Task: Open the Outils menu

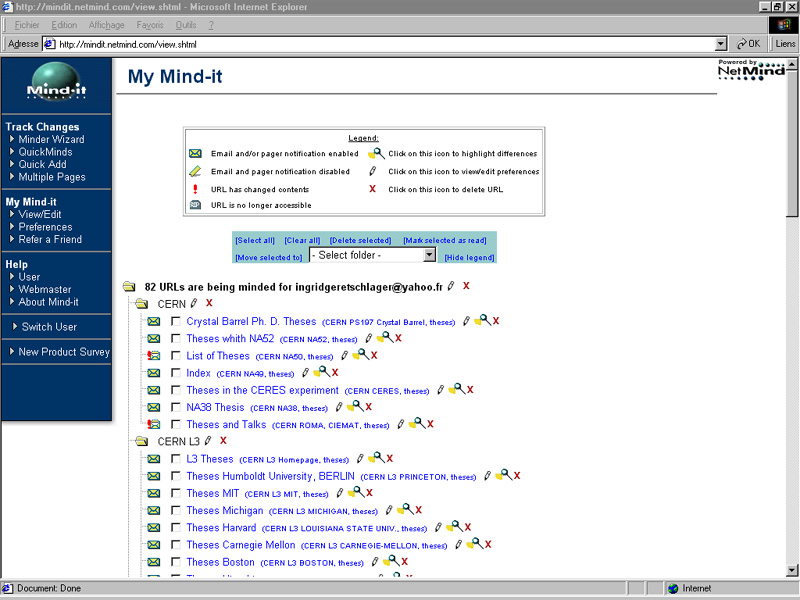Action: tap(186, 25)
